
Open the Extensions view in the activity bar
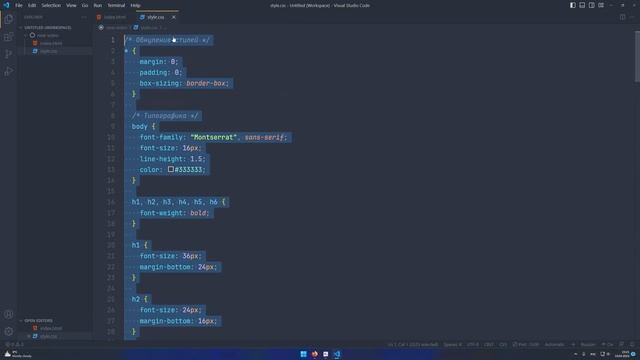pyautogui.click(x=9, y=37)
